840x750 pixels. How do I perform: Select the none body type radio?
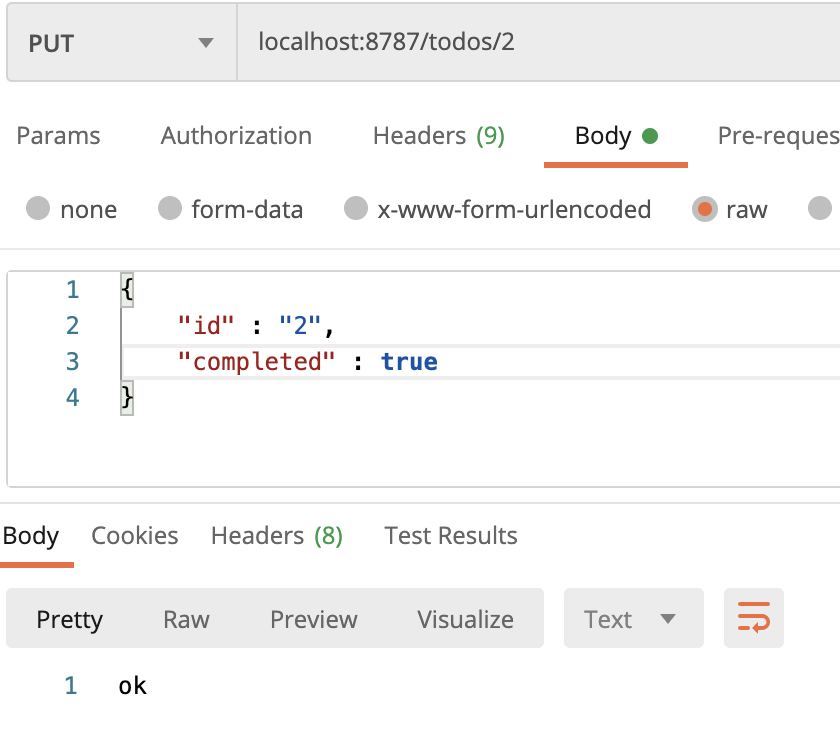coord(38,208)
